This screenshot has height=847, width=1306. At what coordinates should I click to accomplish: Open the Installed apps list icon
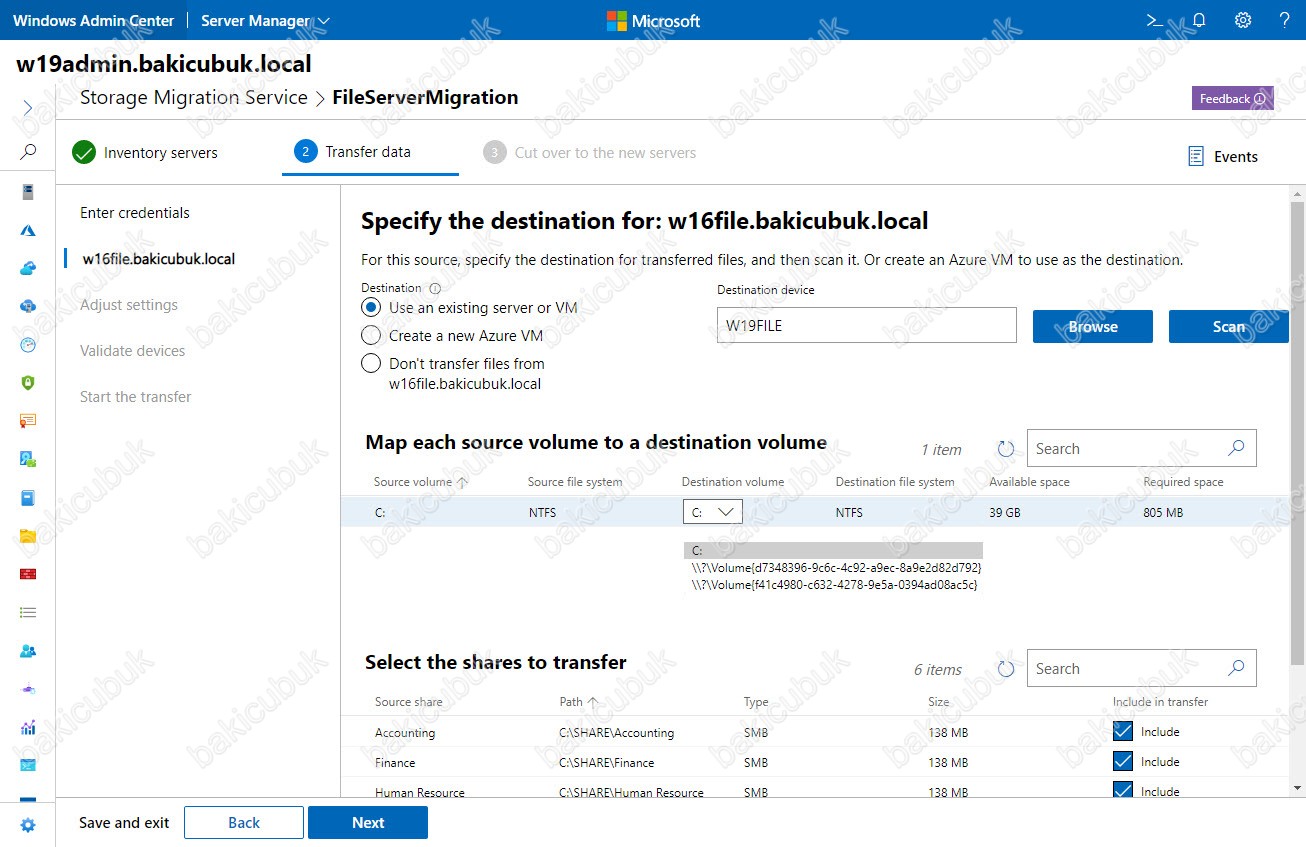click(28, 612)
